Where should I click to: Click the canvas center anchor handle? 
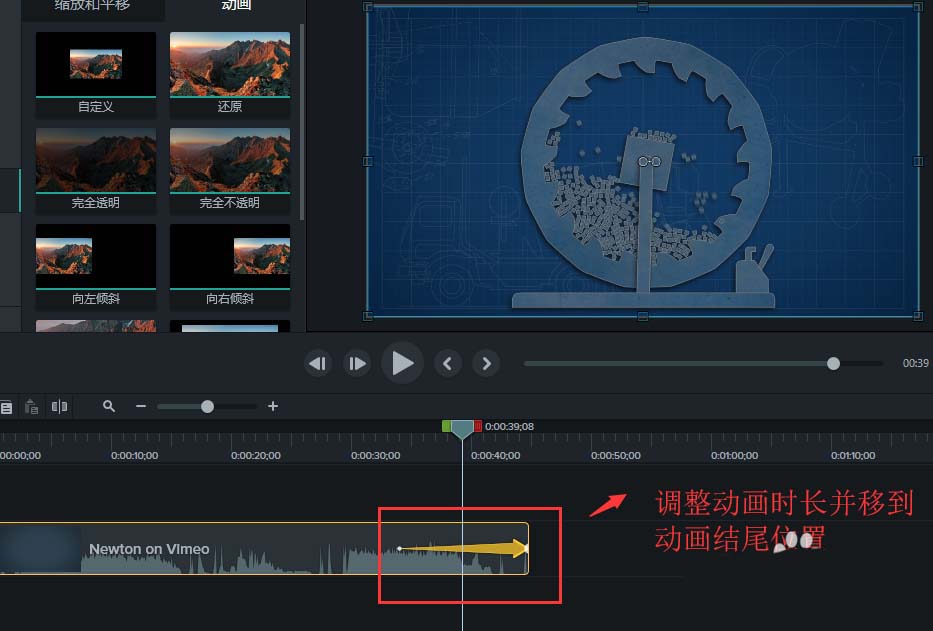pos(649,161)
